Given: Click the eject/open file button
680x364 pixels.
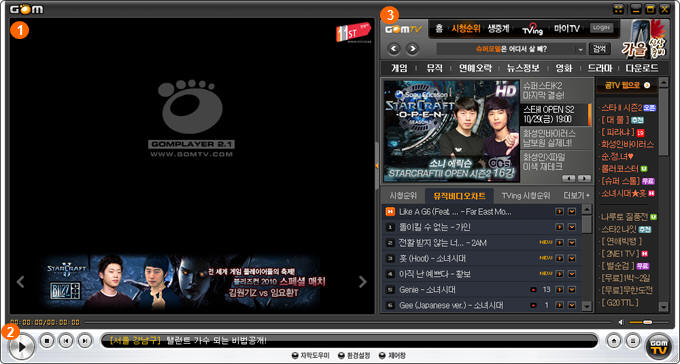Looking at the screenshot, I should coord(613,341).
